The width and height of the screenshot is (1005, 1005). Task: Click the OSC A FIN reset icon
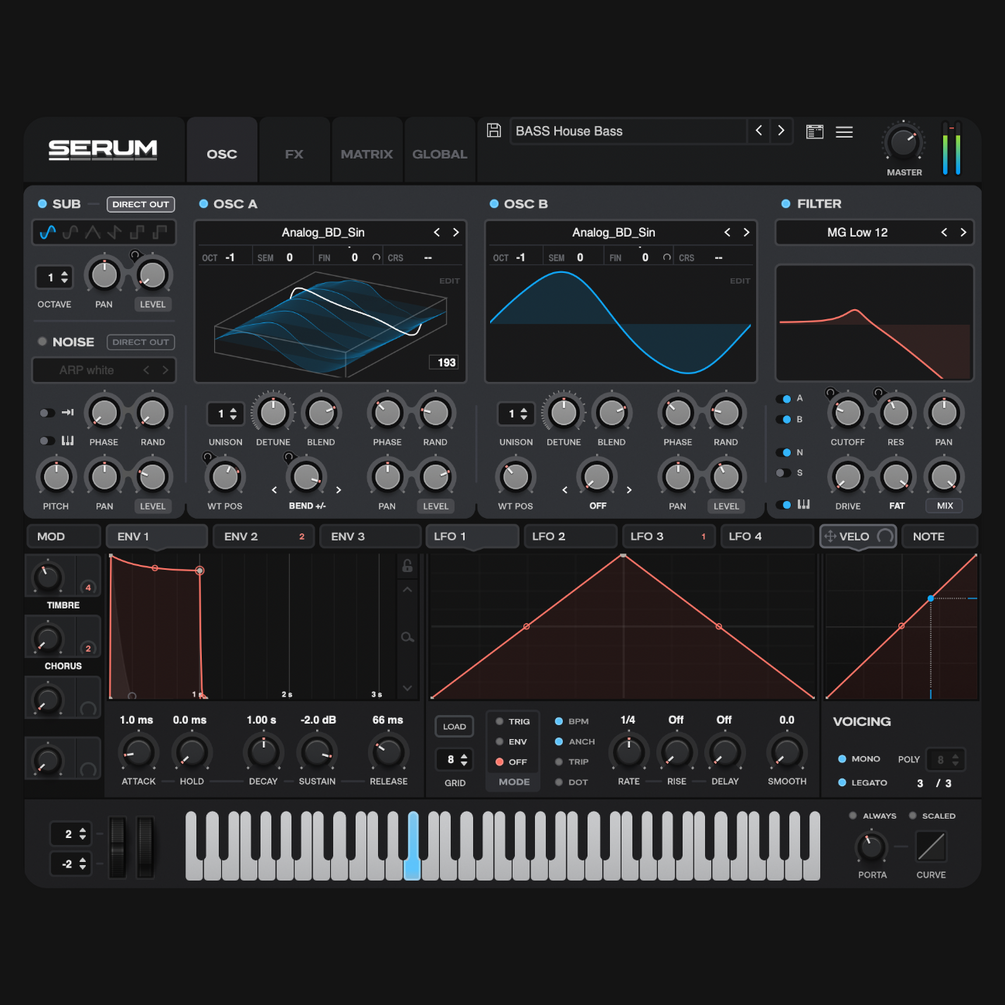376,257
